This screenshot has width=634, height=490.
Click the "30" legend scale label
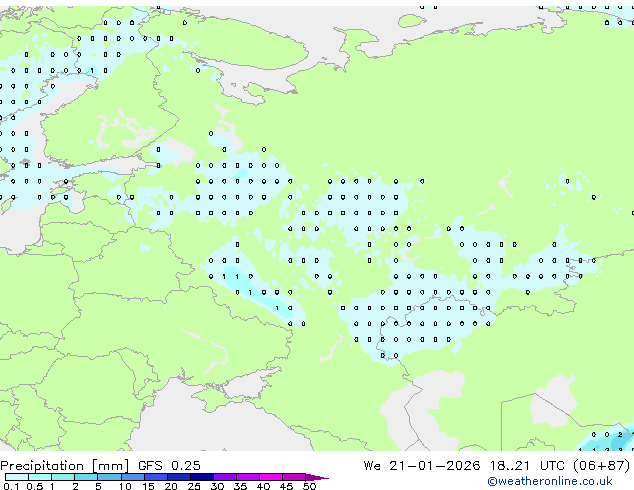pos(217,486)
